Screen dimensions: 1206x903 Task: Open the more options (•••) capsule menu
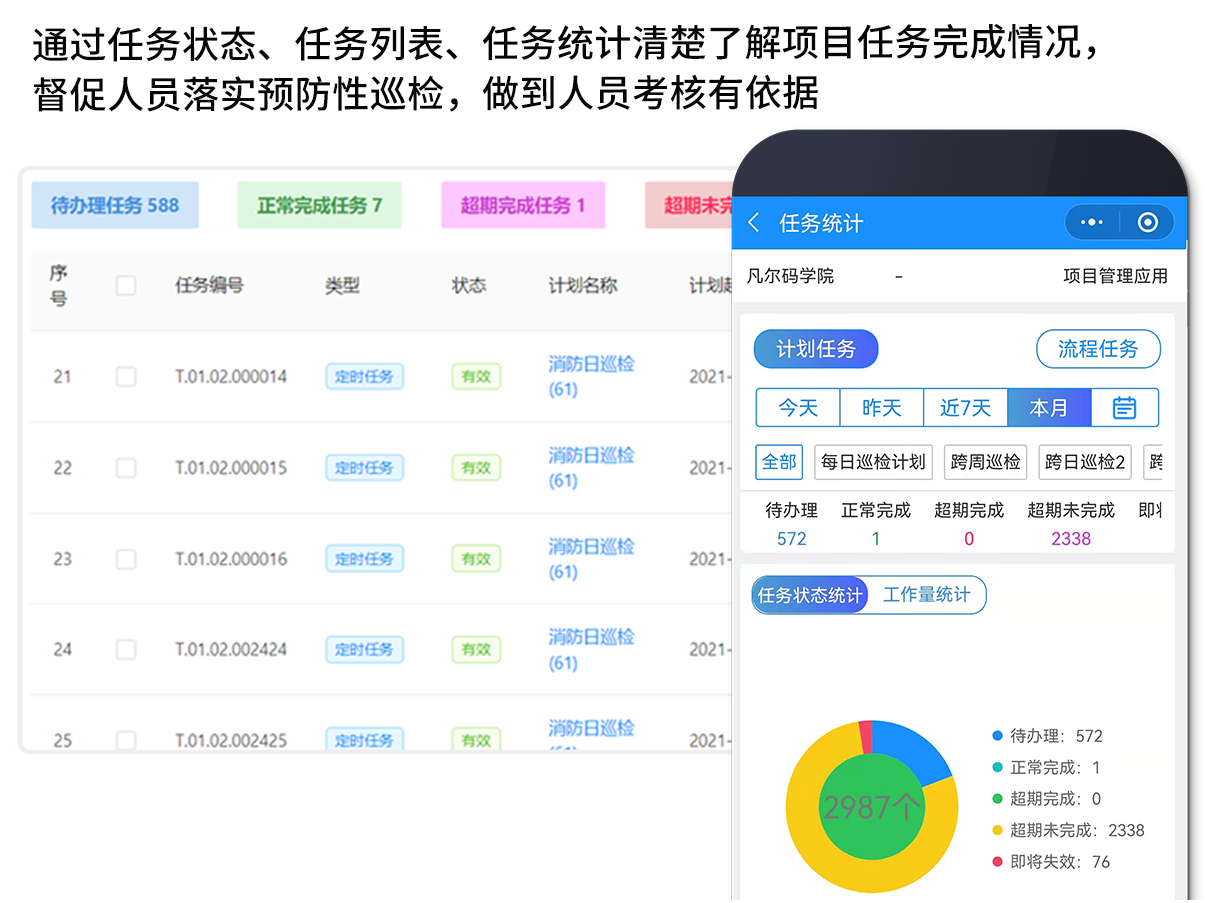coord(1092,222)
